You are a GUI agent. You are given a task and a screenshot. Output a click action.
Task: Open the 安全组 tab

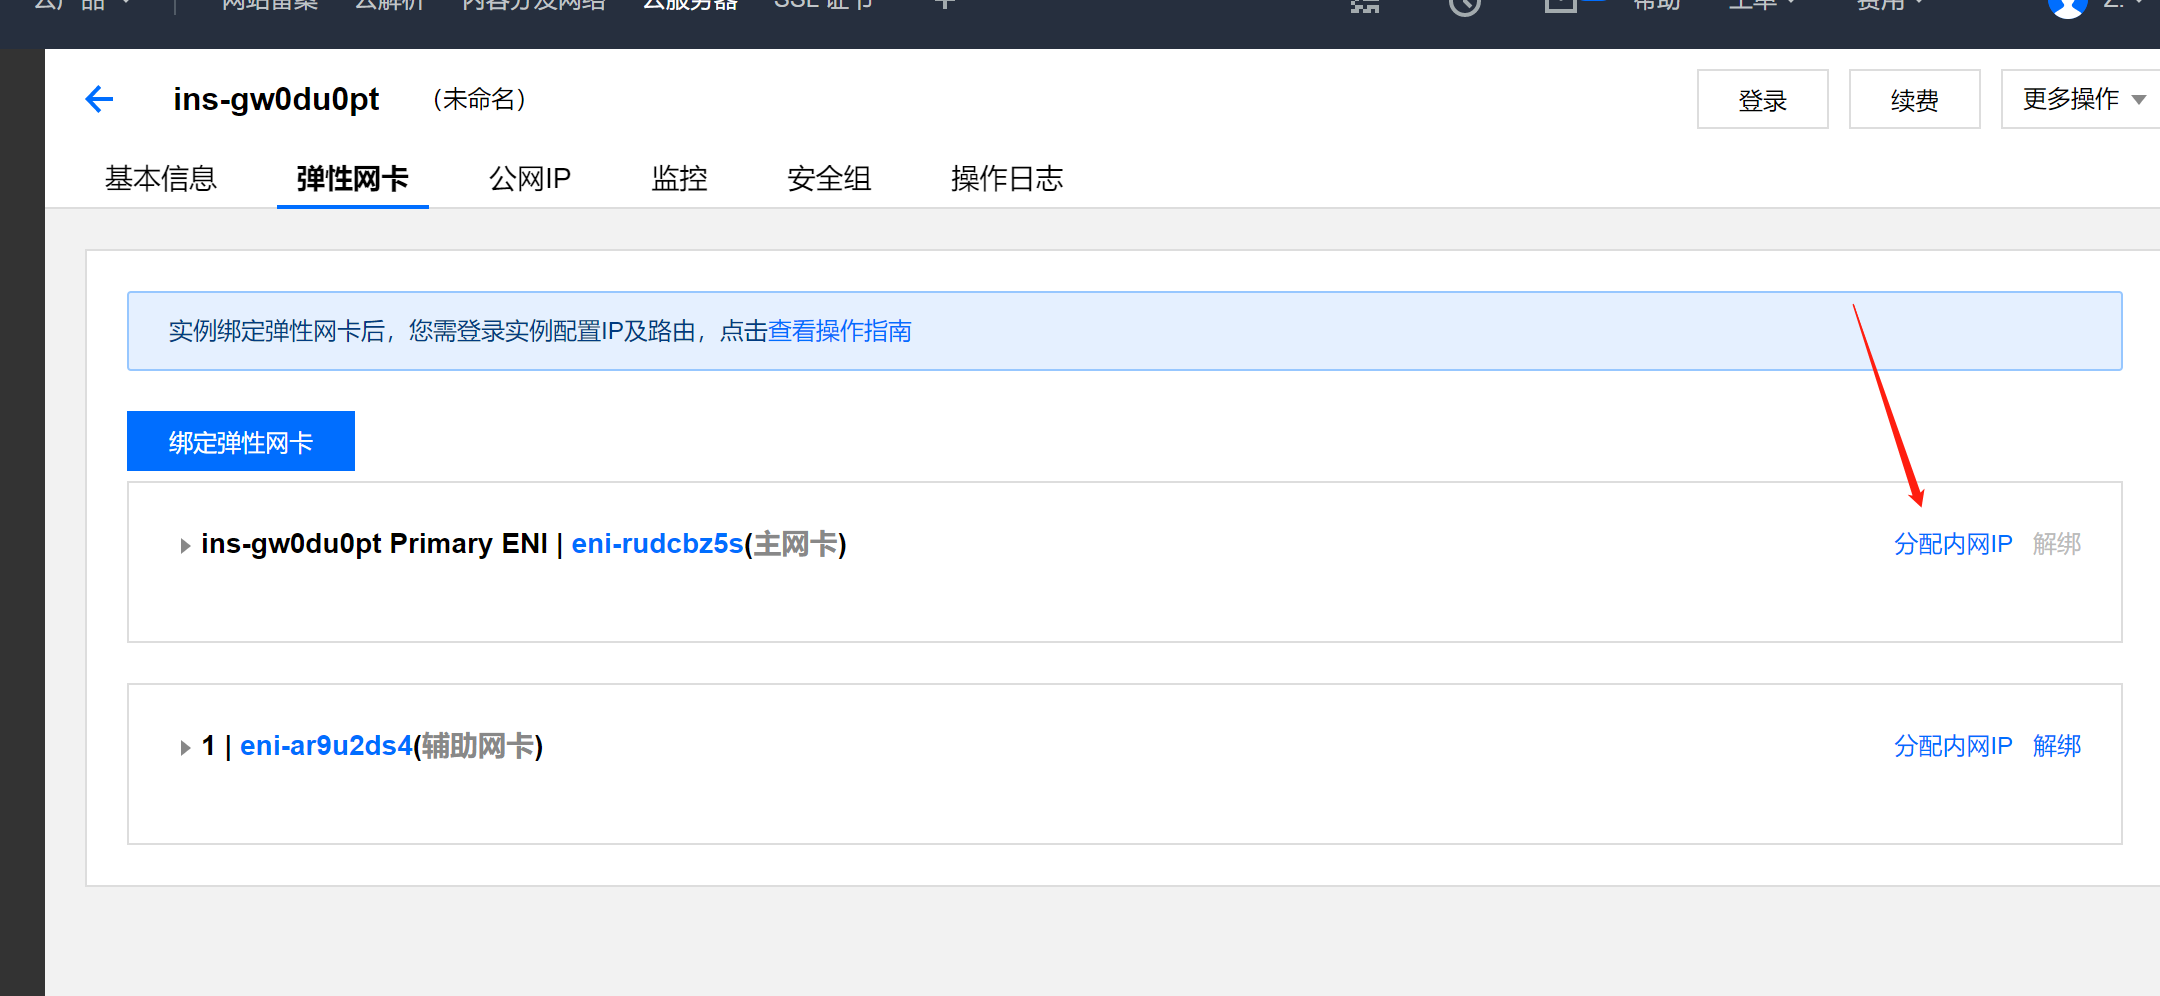point(829,179)
